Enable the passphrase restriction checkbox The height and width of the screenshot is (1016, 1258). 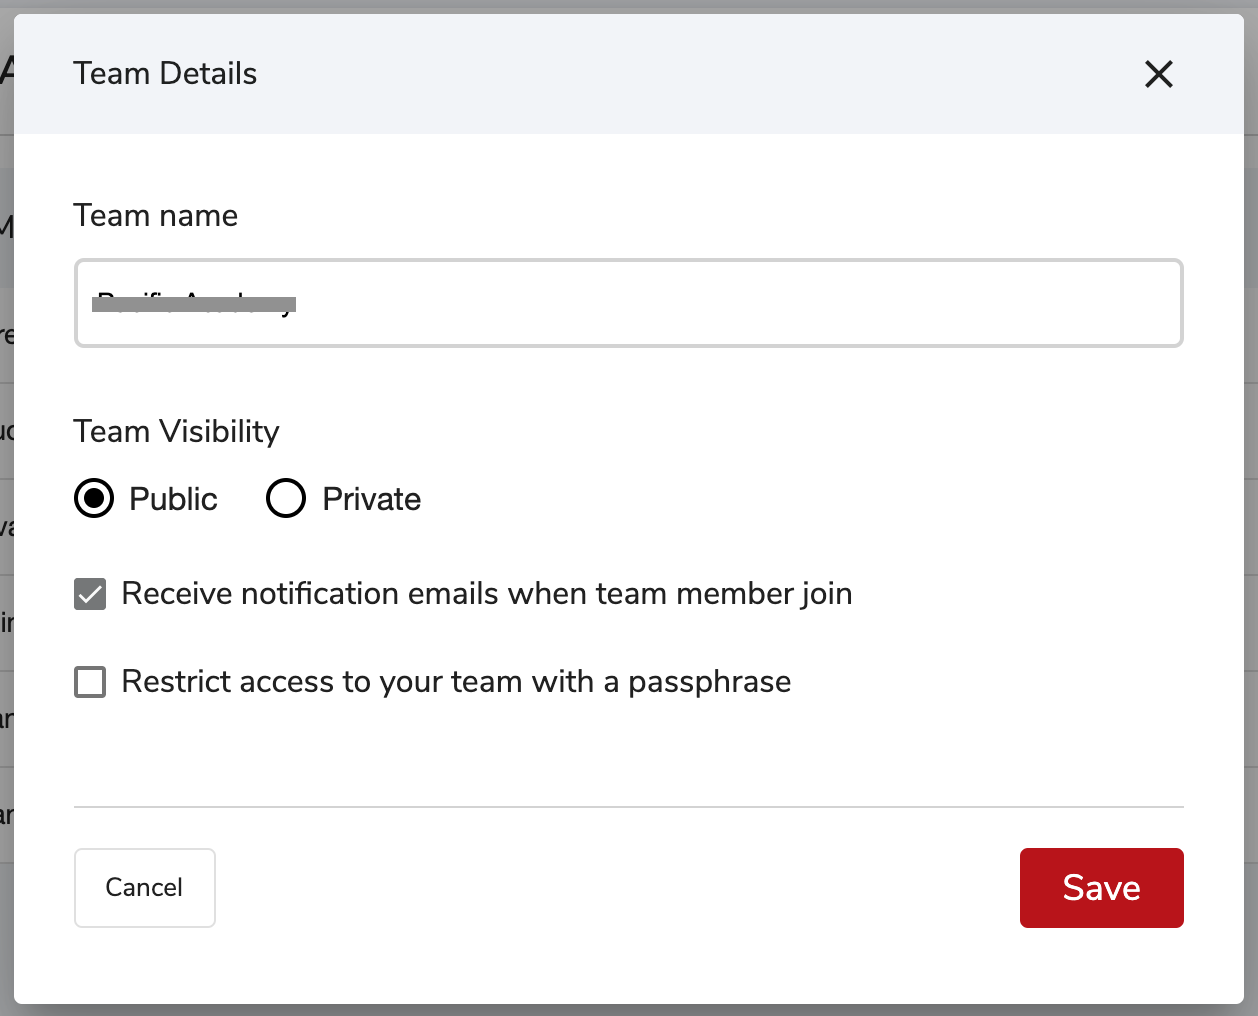pyautogui.click(x=90, y=682)
